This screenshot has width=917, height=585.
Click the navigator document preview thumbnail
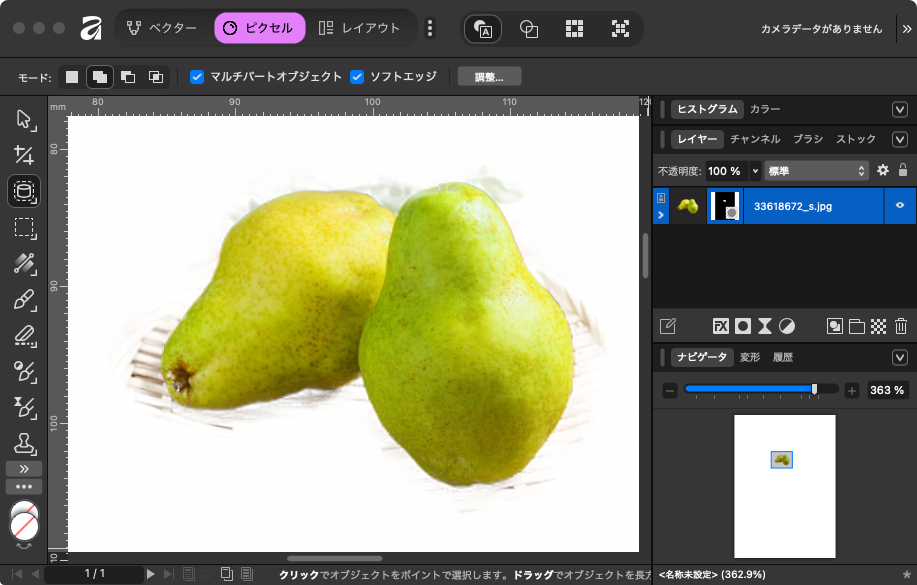pos(784,486)
